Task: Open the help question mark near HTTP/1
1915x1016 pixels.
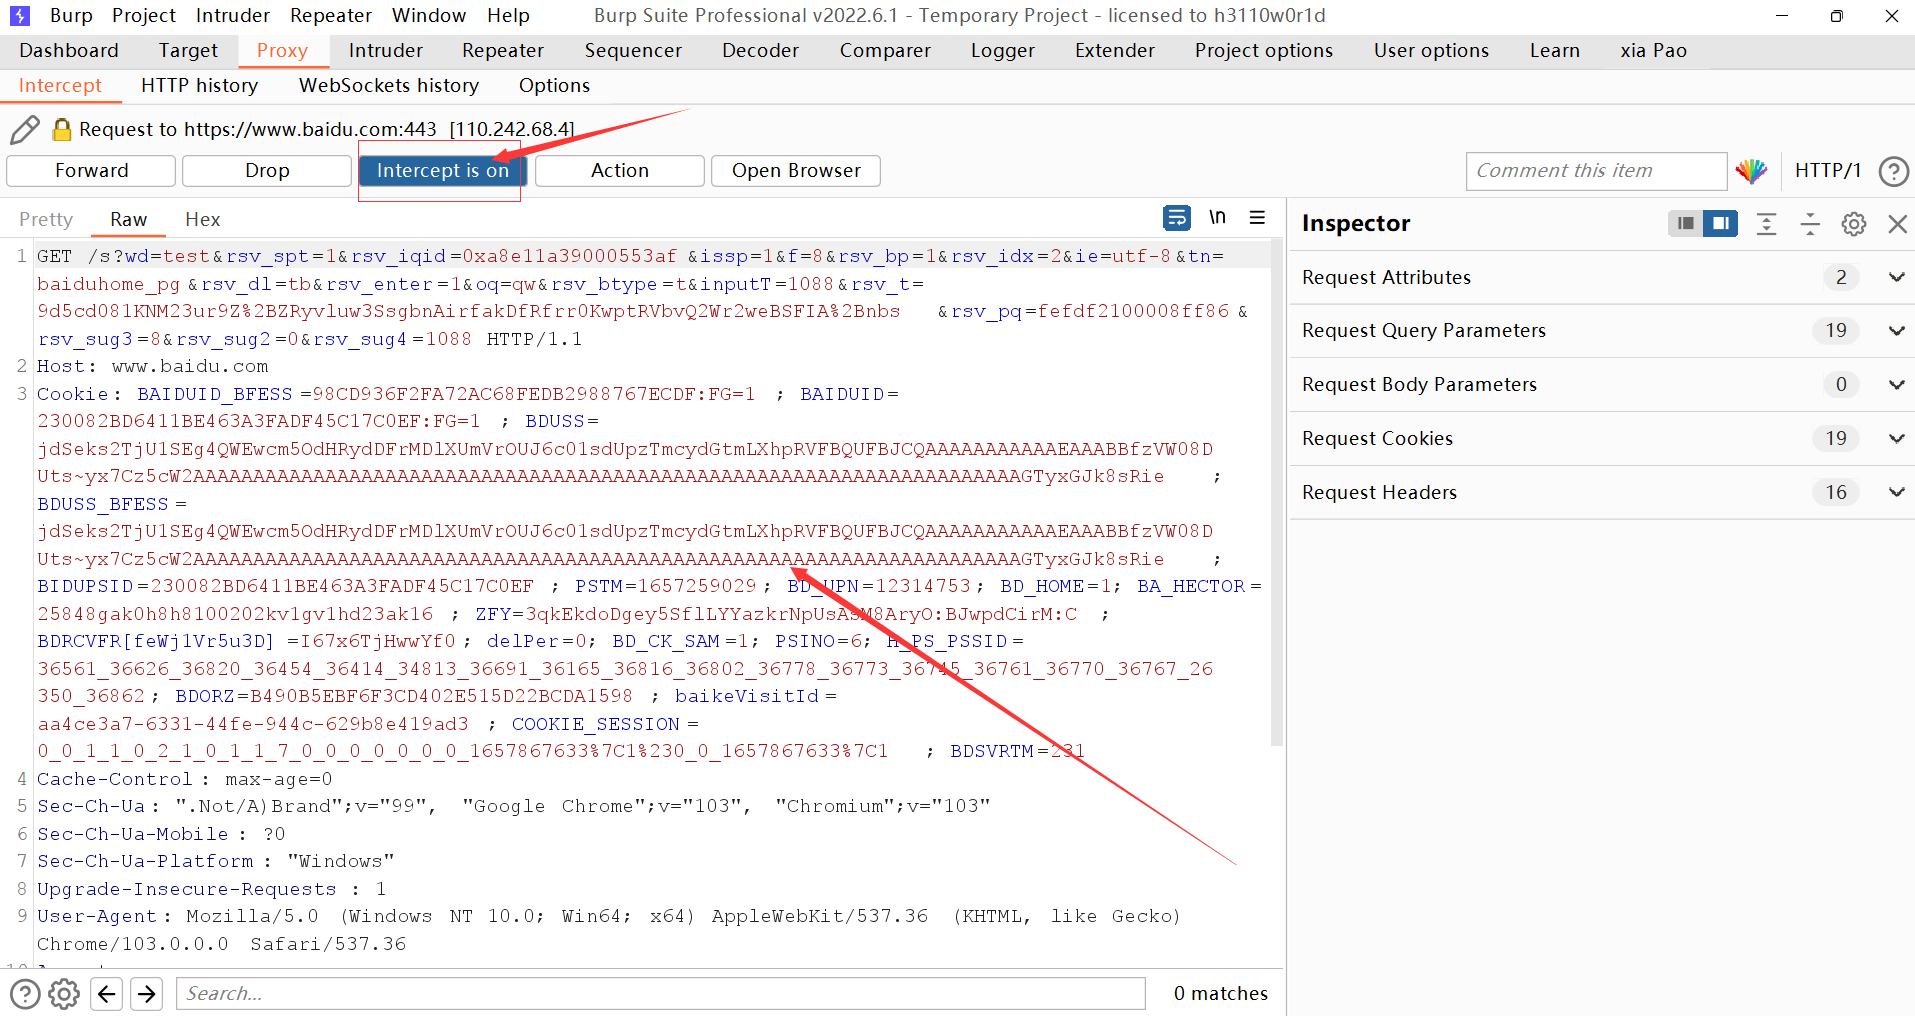Action: [1893, 171]
